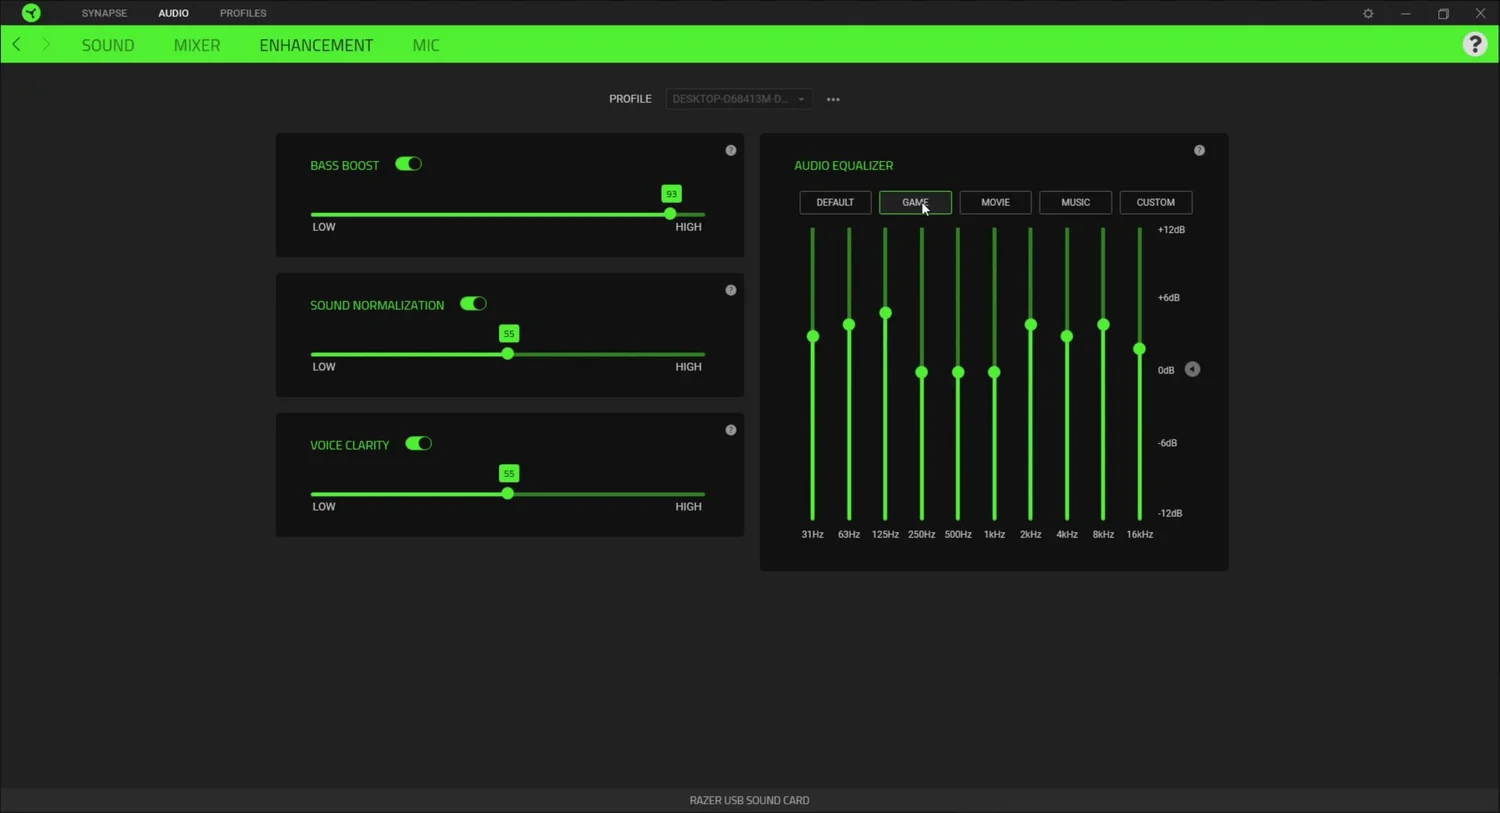
Task: Click the 250Hz equalizer band handle
Action: point(922,372)
